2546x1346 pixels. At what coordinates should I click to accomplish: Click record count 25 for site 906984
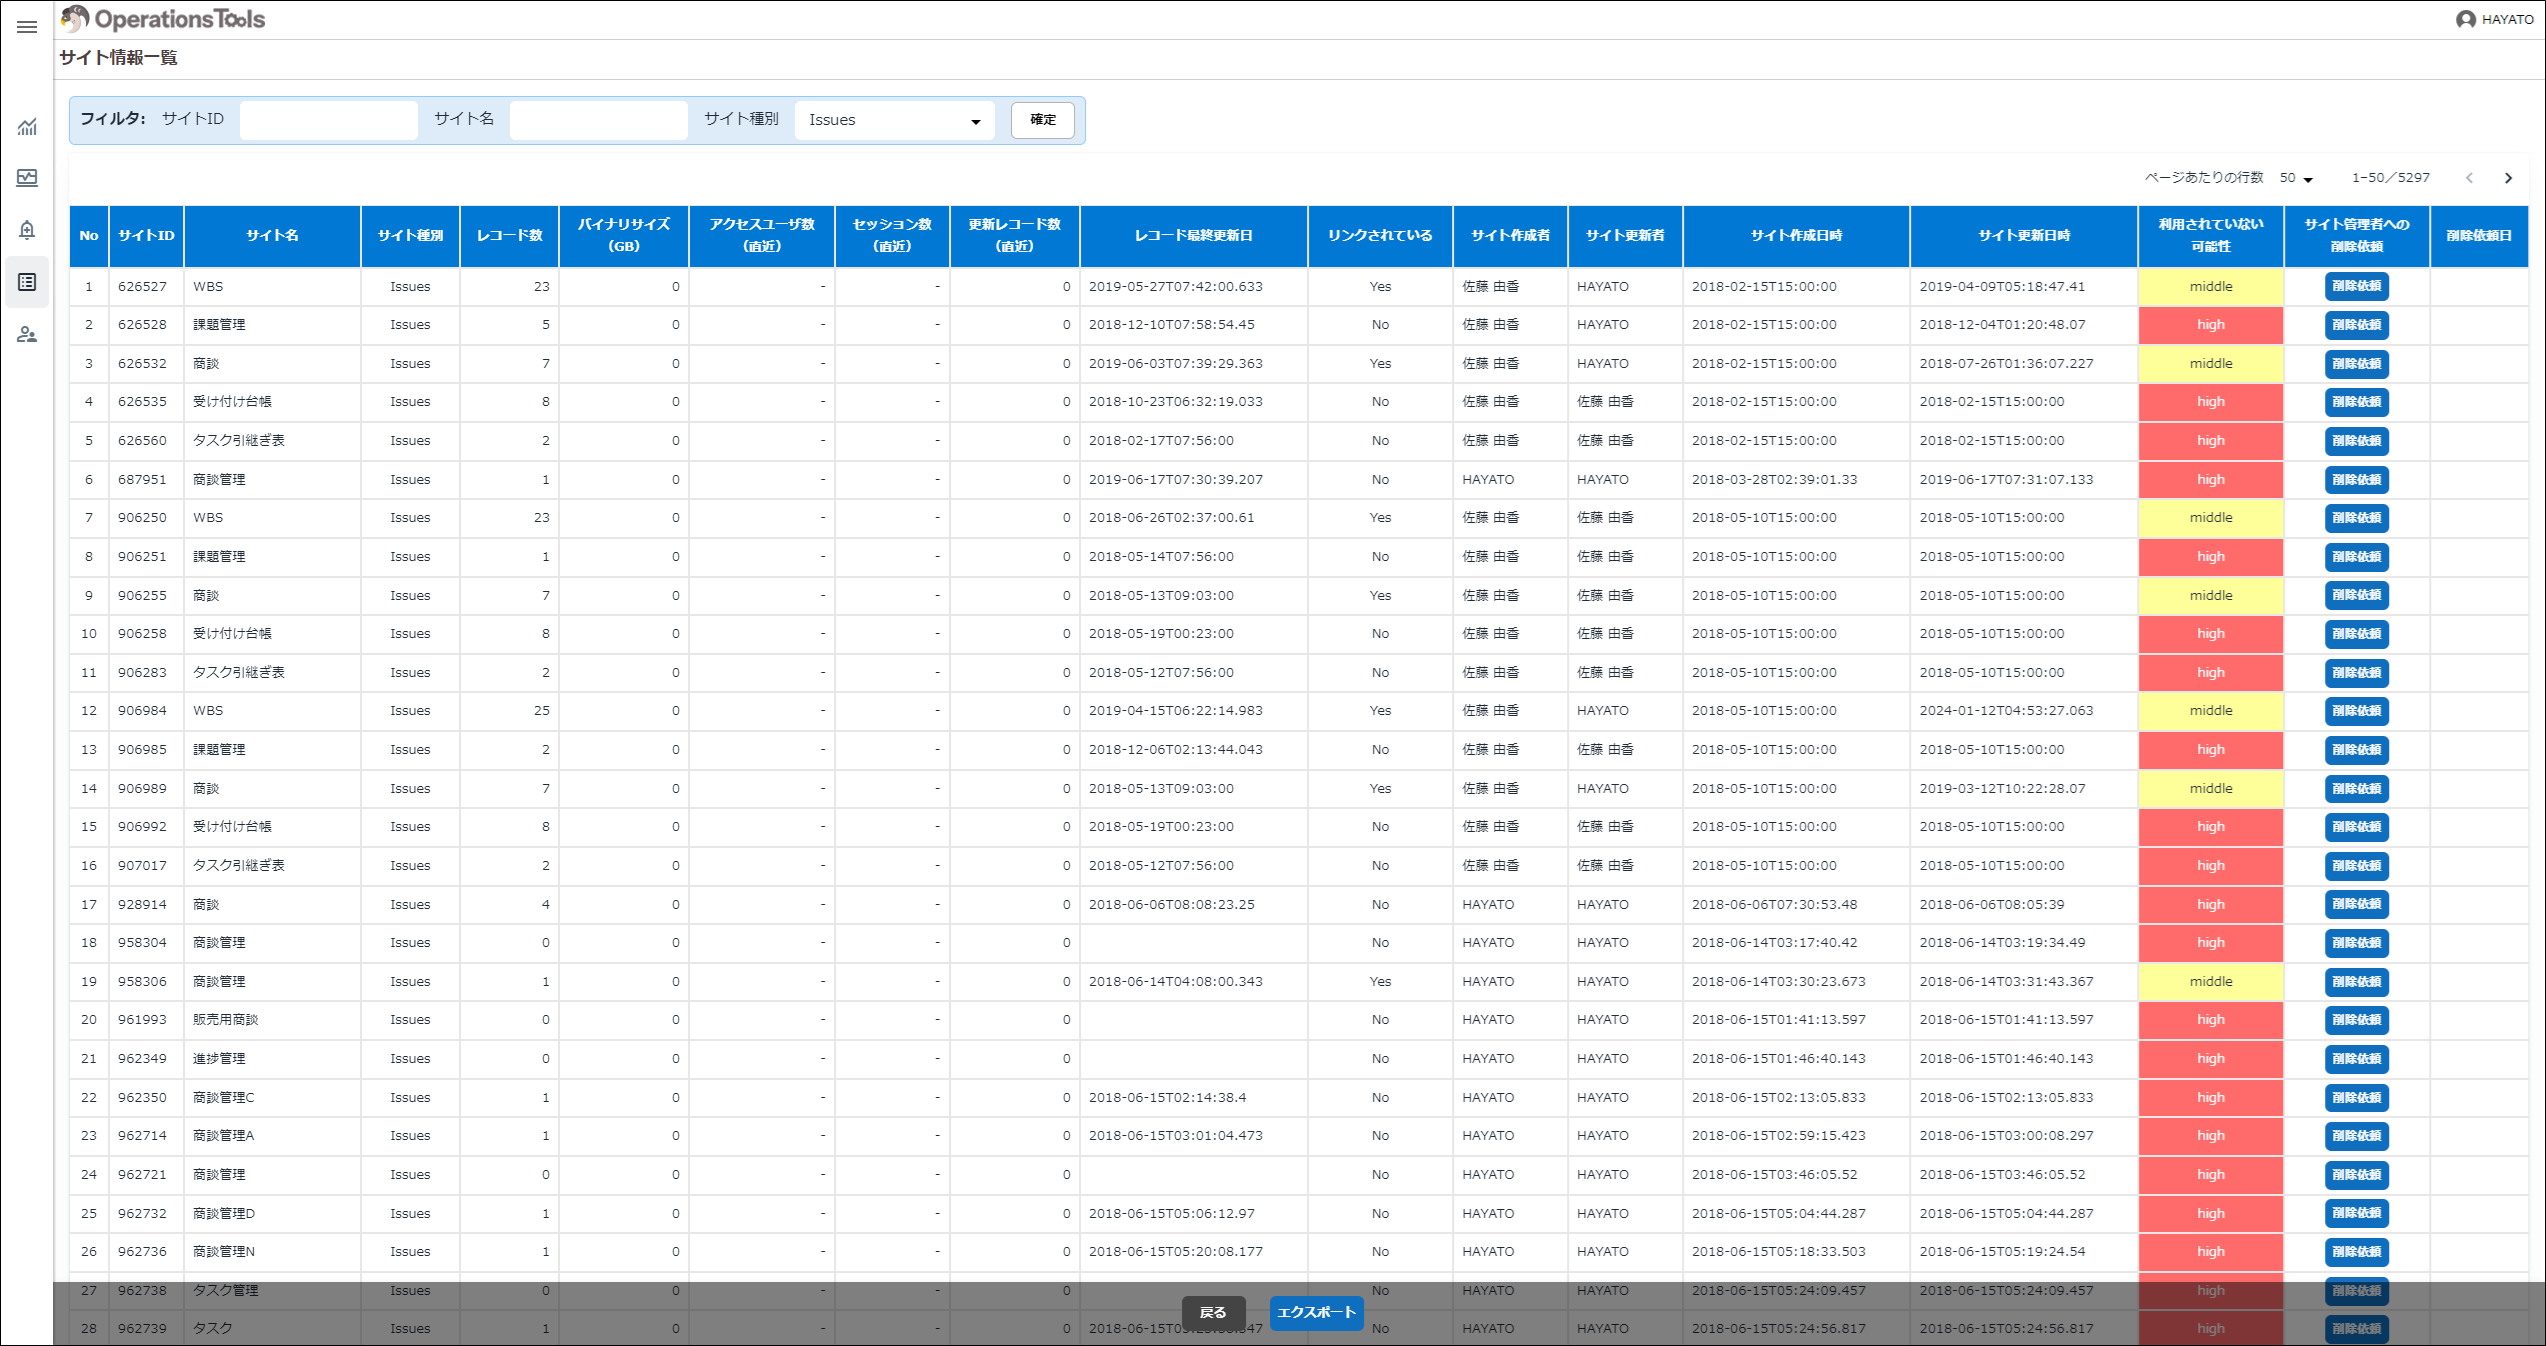point(542,711)
